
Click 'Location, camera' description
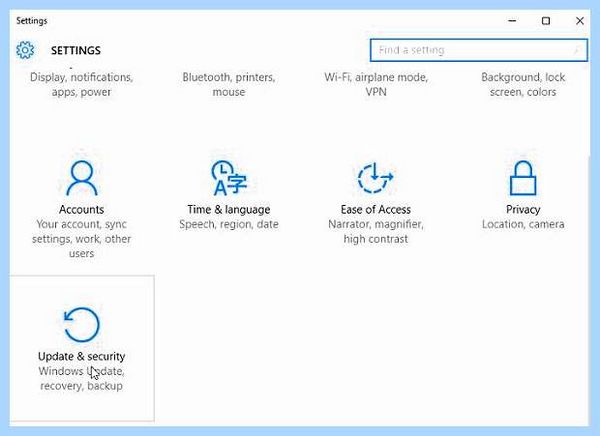coord(523,224)
